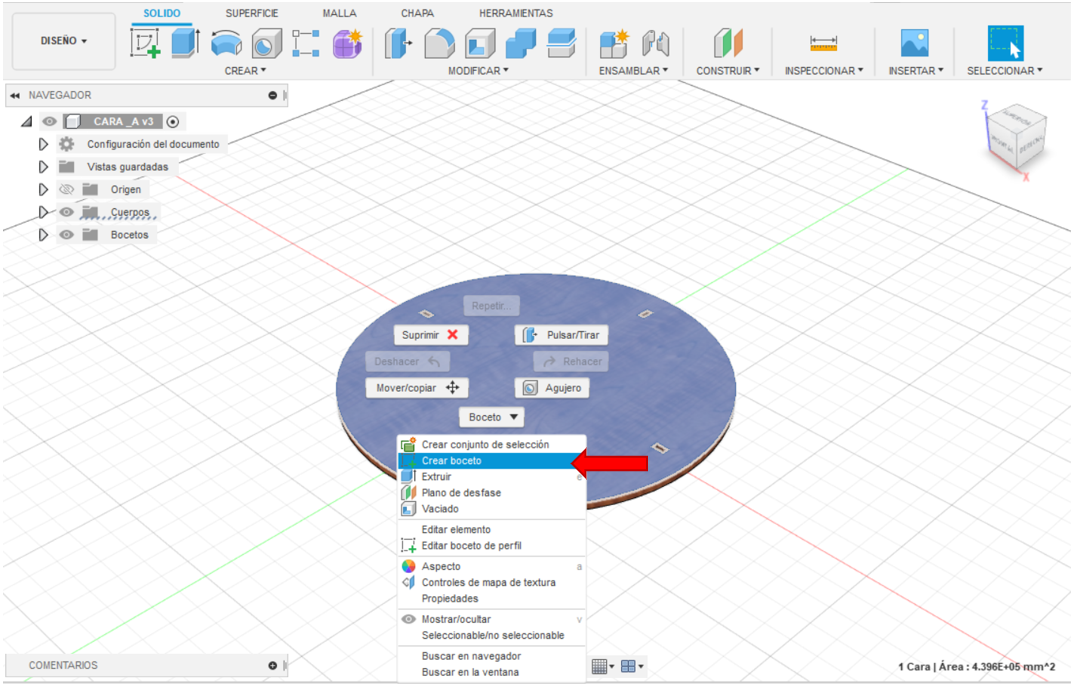Choose the Hole tool in toolbar

(267, 44)
